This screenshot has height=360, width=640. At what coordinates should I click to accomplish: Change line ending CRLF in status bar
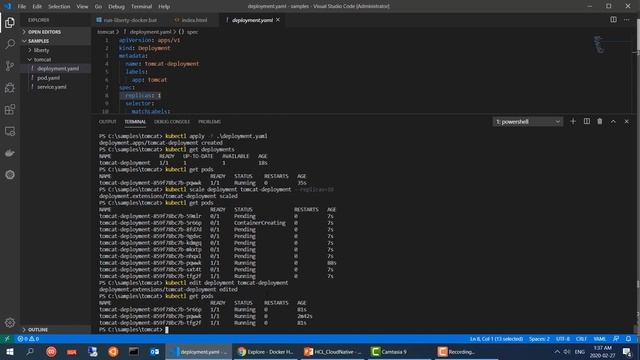click(x=581, y=339)
